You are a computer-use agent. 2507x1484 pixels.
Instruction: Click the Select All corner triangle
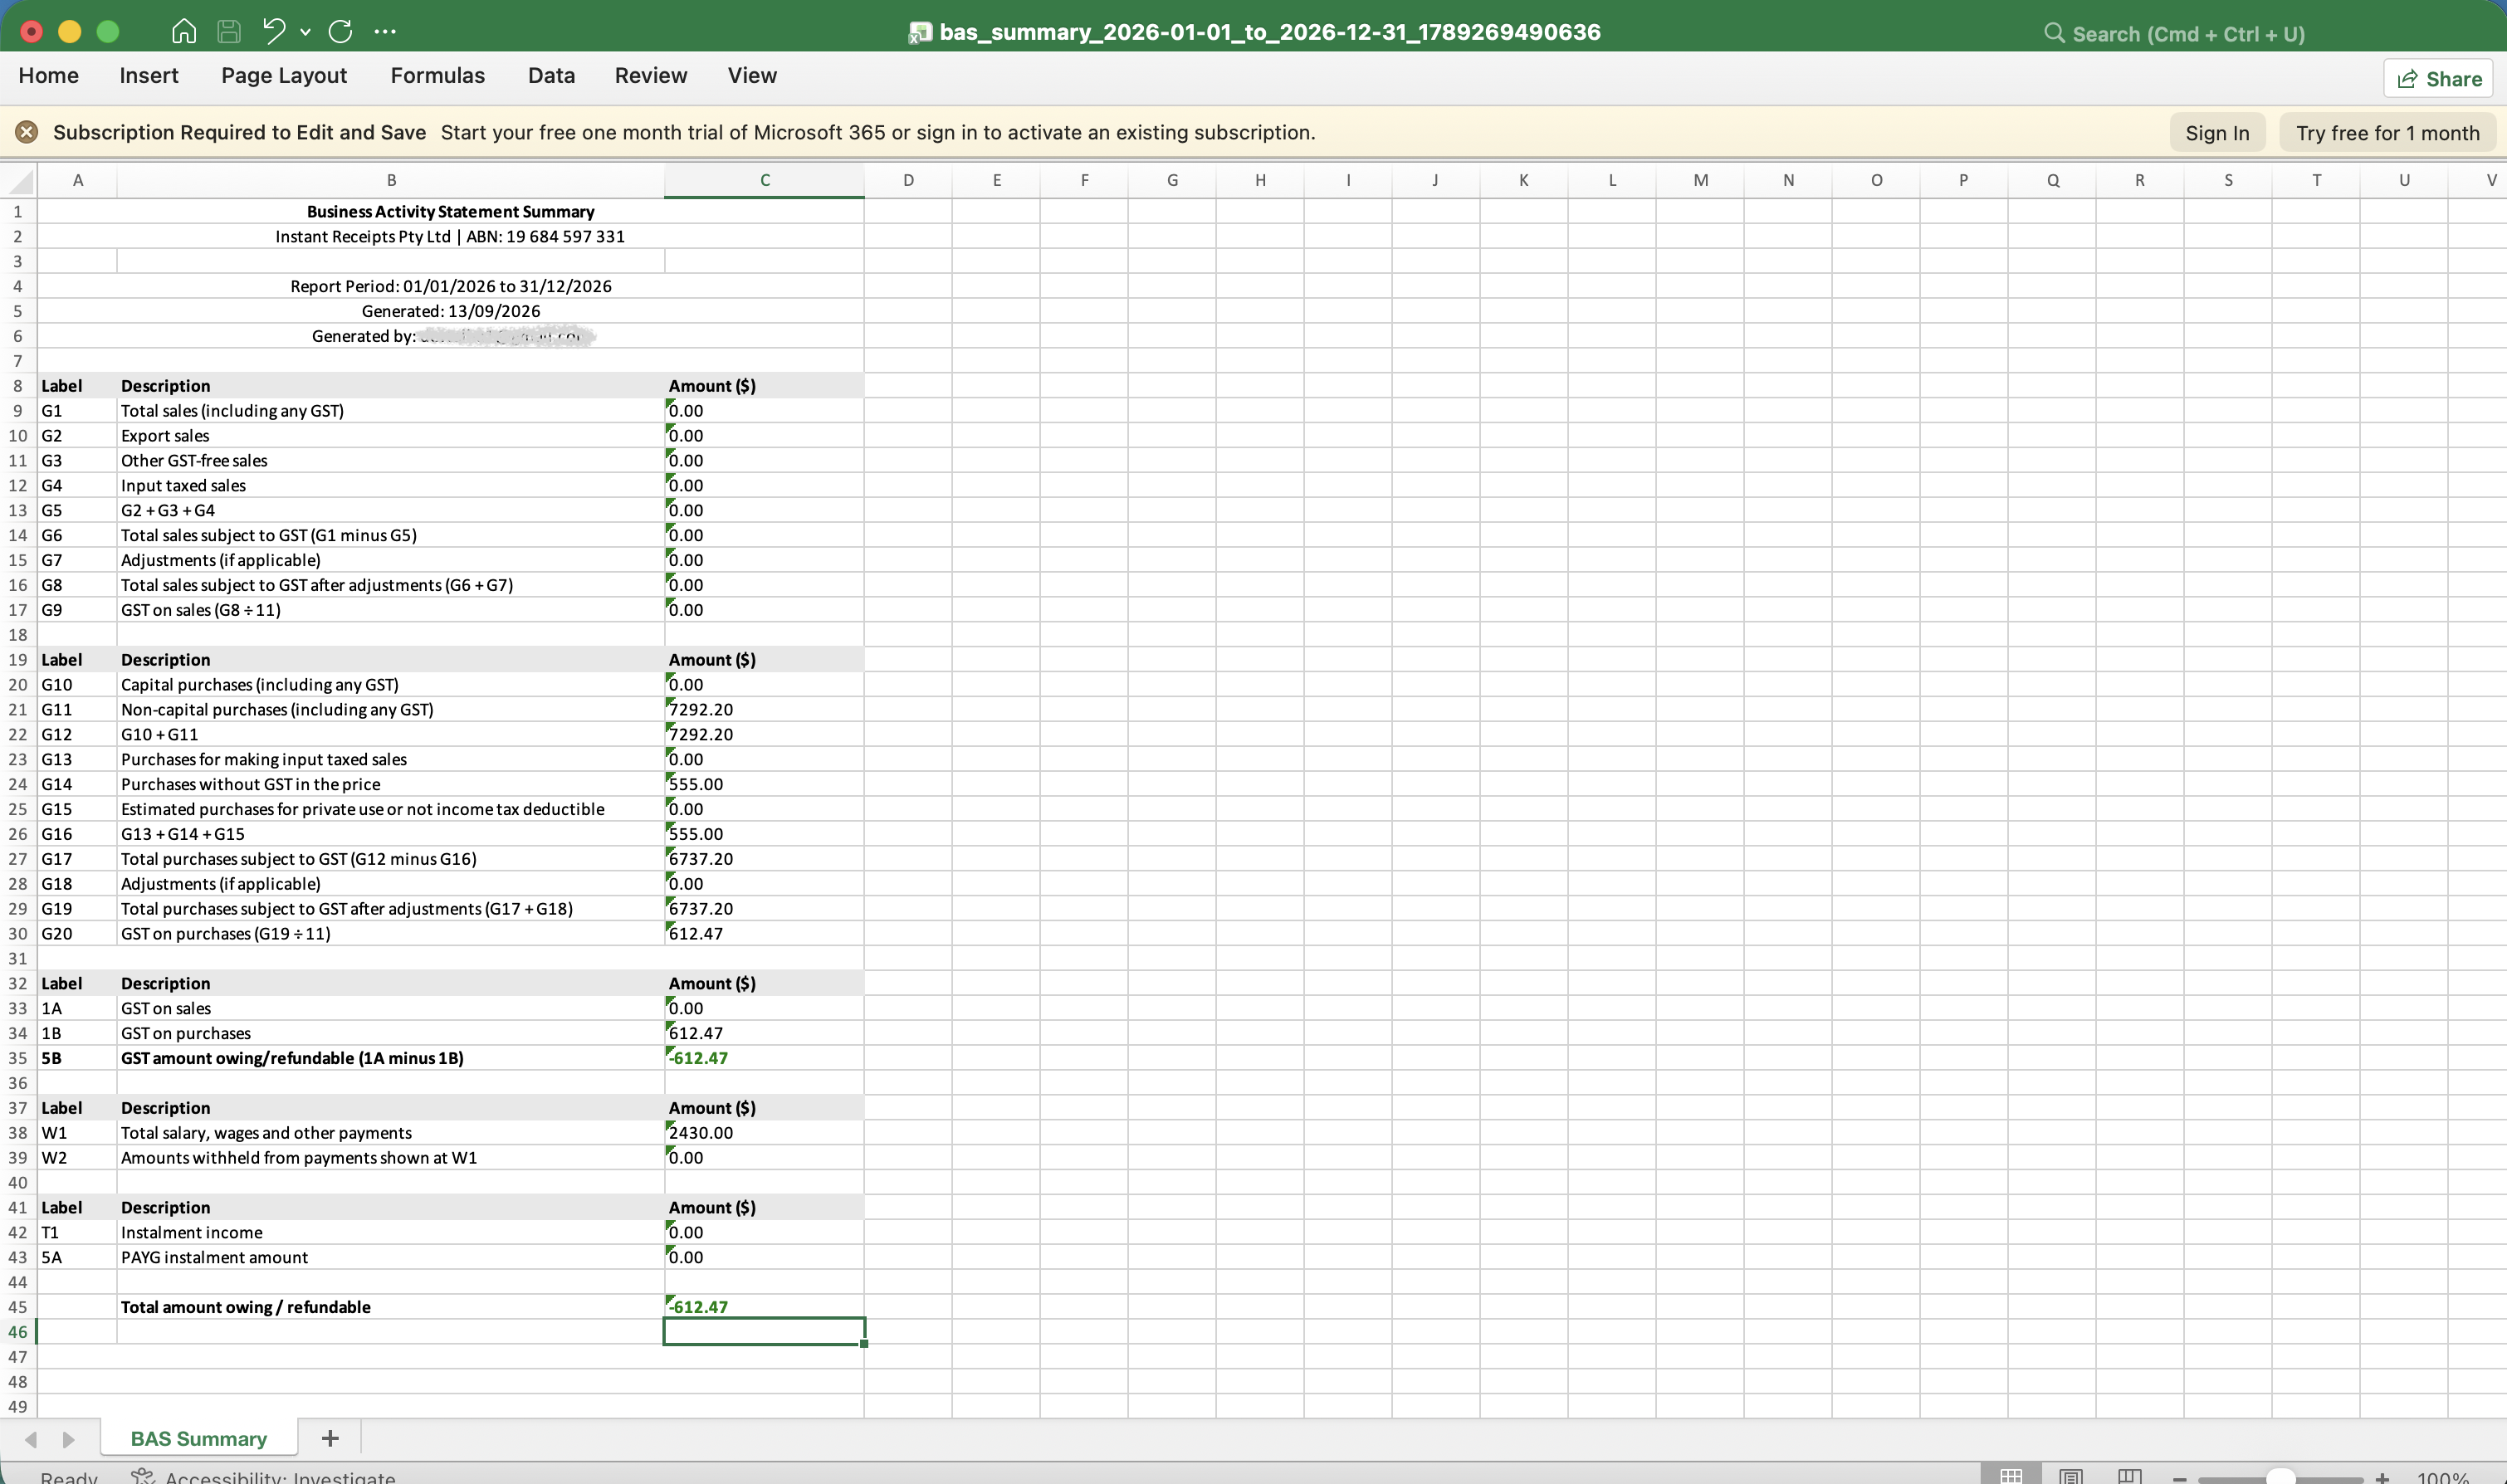pyautogui.click(x=19, y=181)
